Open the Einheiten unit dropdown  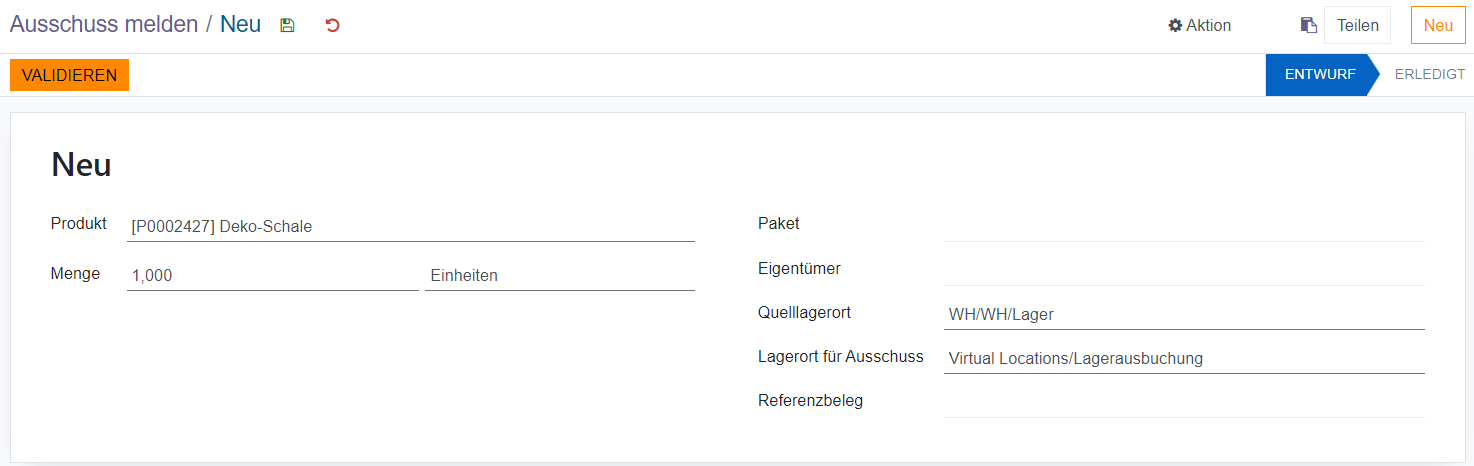pyautogui.click(x=559, y=276)
